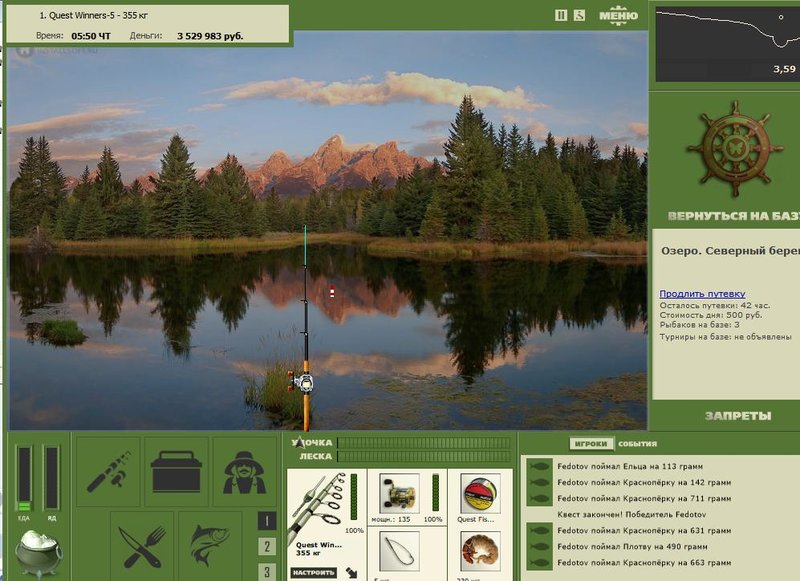Click the ship wheel return to base icon
The height and width of the screenshot is (581, 800).
(735, 148)
